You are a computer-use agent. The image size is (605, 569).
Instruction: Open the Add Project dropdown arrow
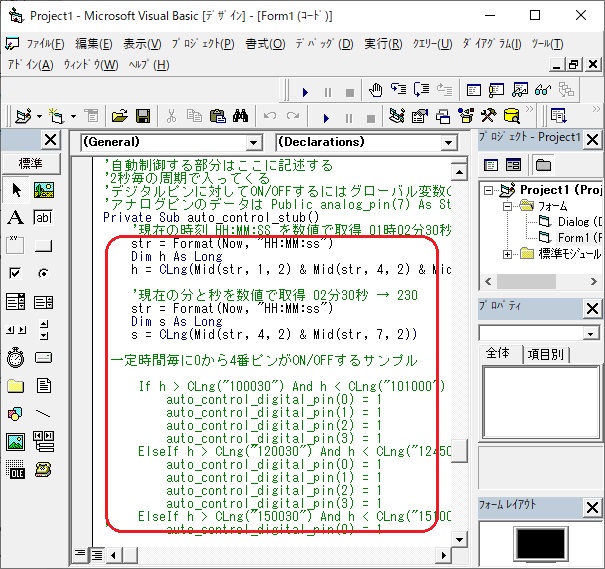(x=39, y=116)
